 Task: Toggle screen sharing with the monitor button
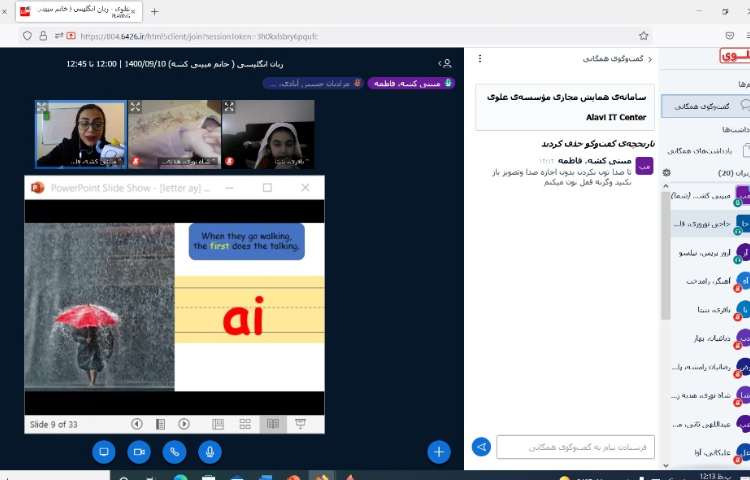[x=103, y=452]
